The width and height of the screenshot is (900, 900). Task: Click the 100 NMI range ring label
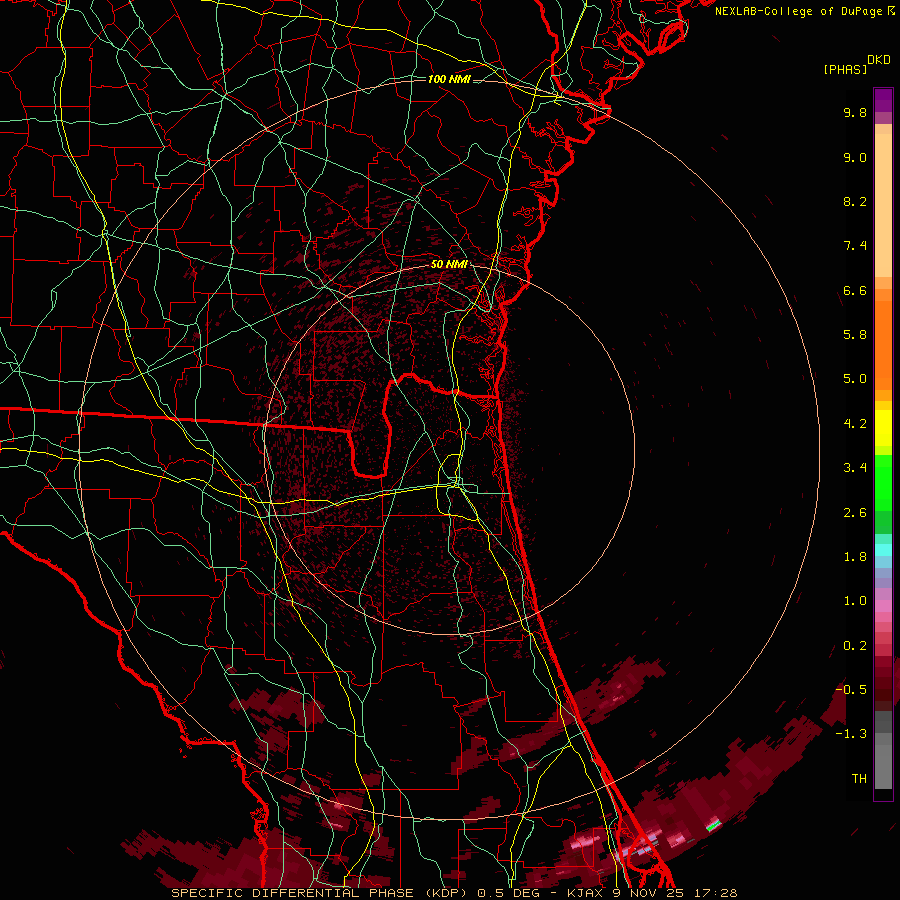coord(449,79)
